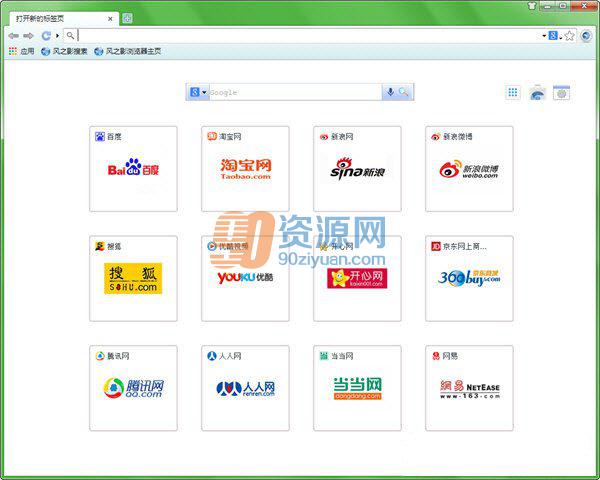Open the 淘宝网 Taobao tile
600x480 pixels.
click(x=245, y=169)
